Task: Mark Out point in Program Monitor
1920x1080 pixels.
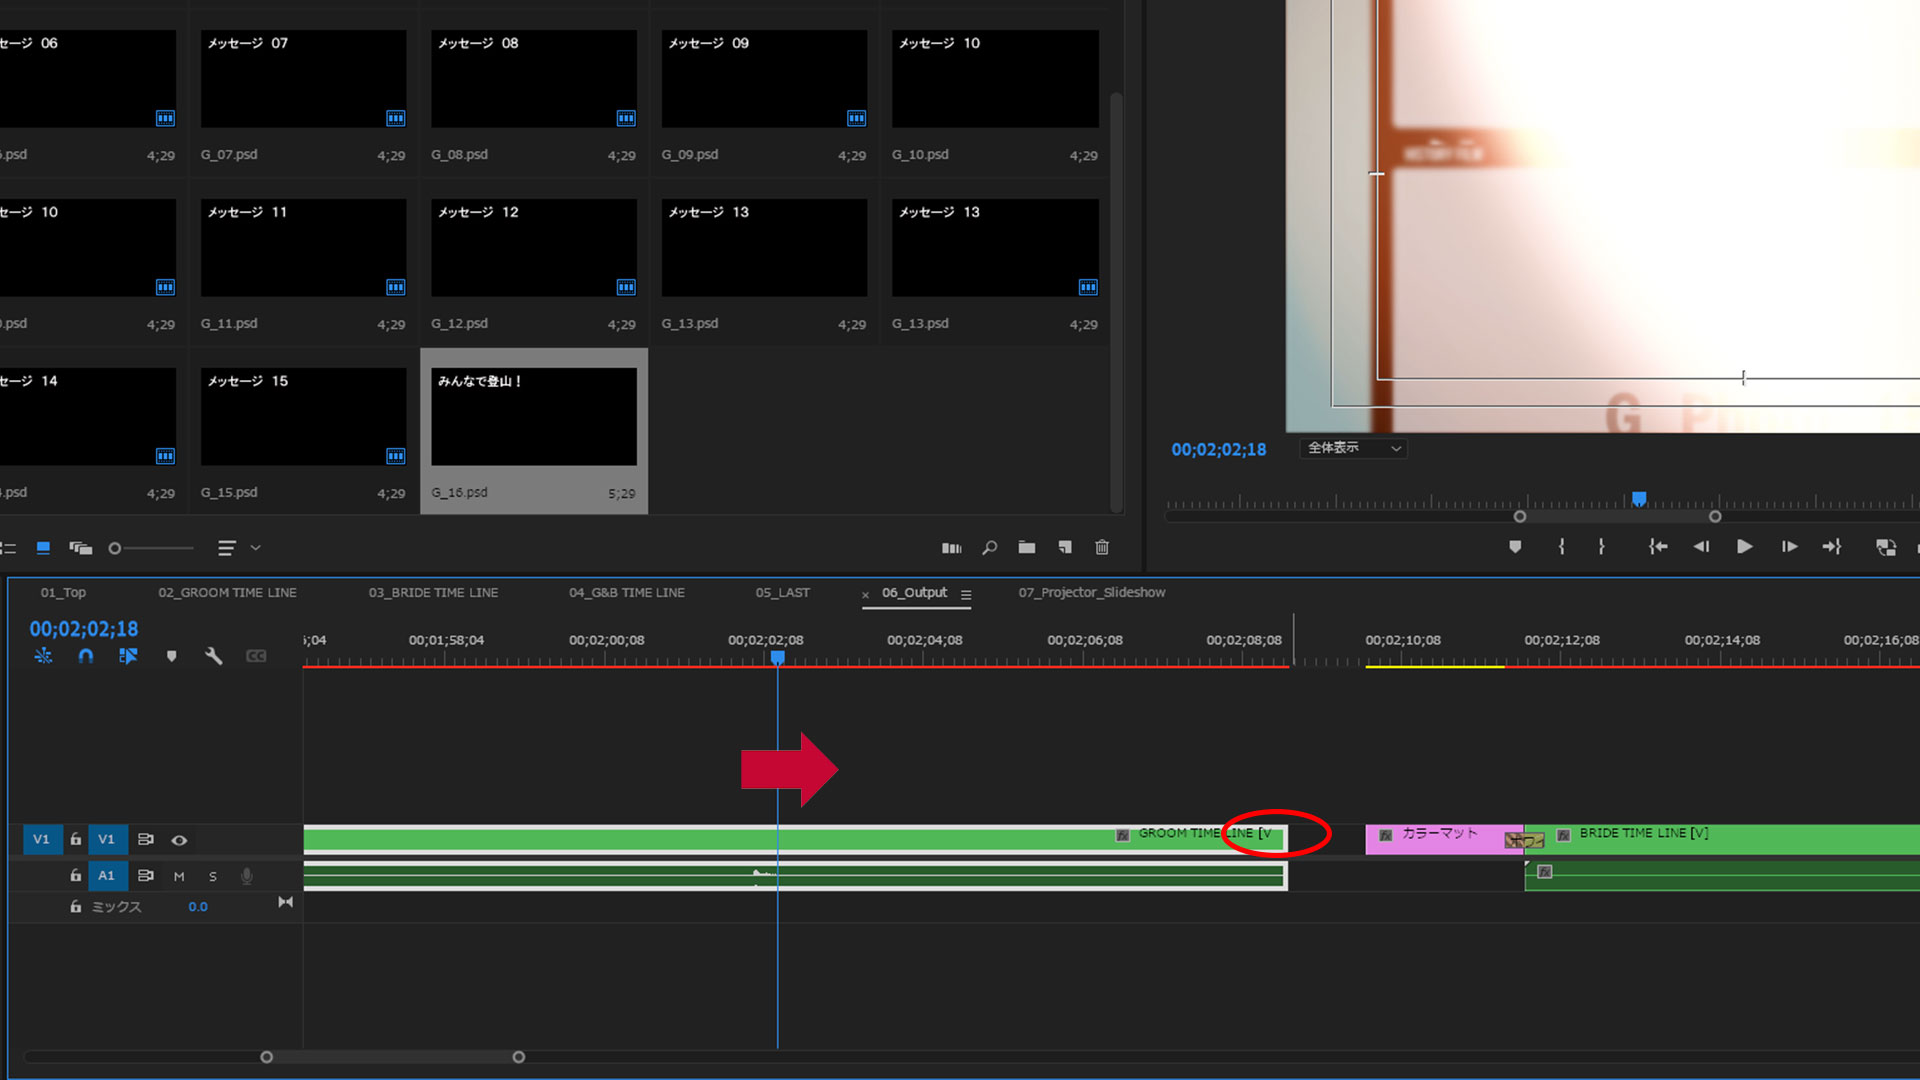Action: 1602,547
